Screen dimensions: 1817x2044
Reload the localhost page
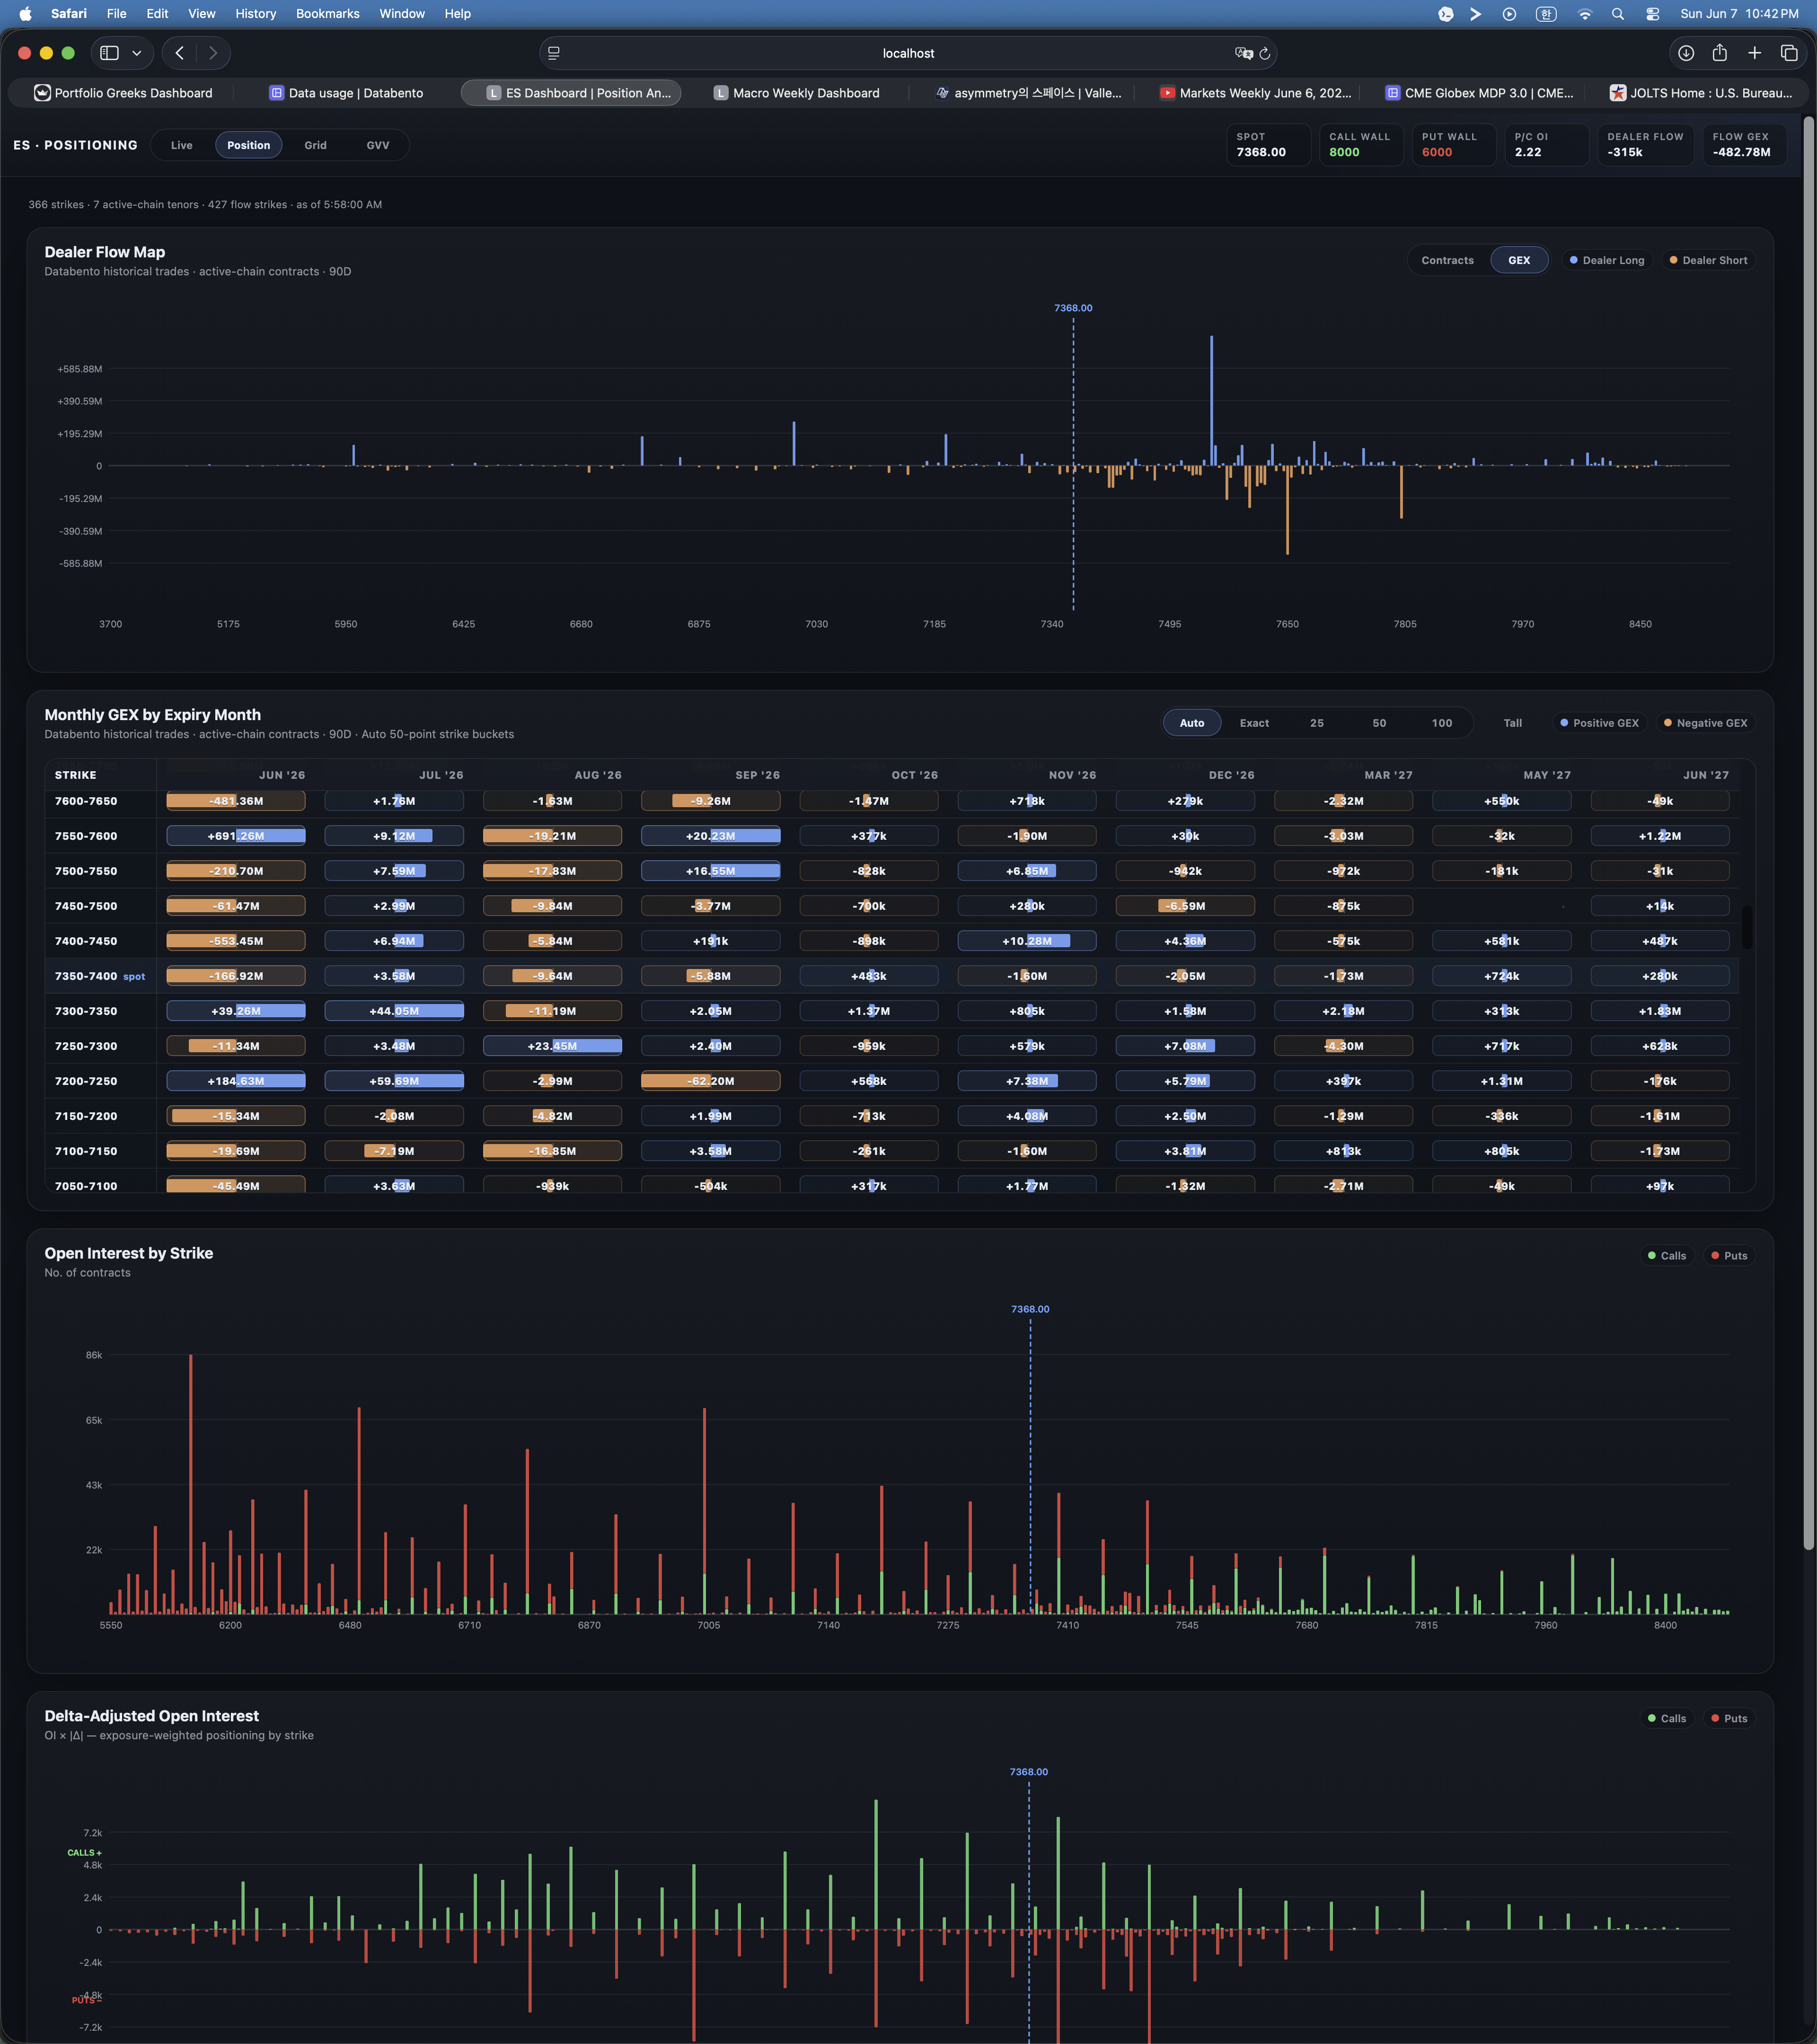coord(1265,53)
